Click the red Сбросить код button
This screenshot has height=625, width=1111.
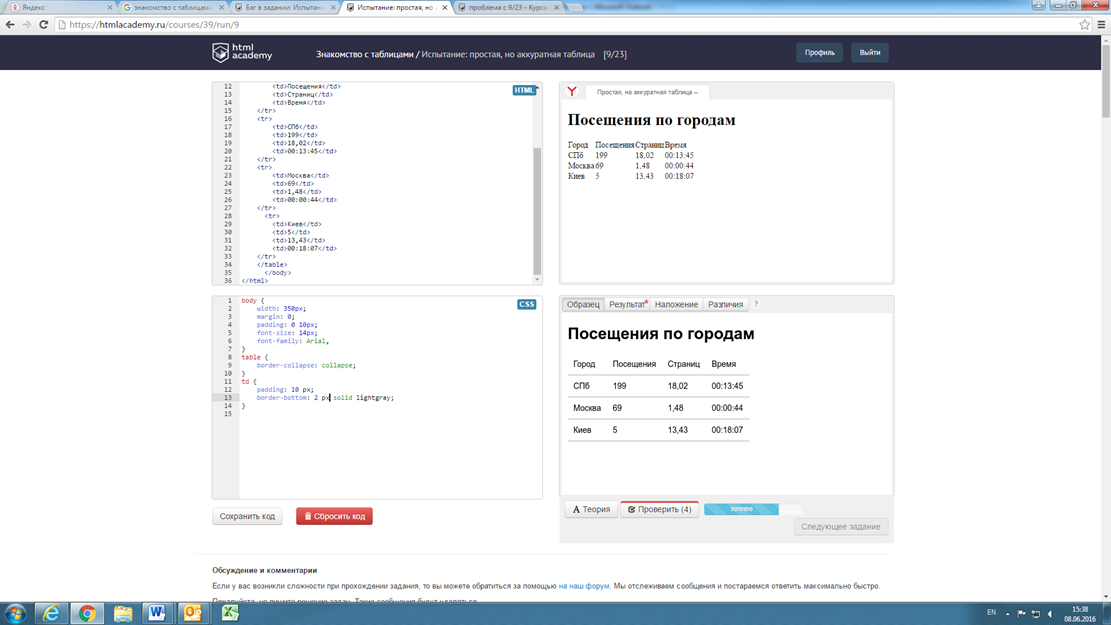334,516
